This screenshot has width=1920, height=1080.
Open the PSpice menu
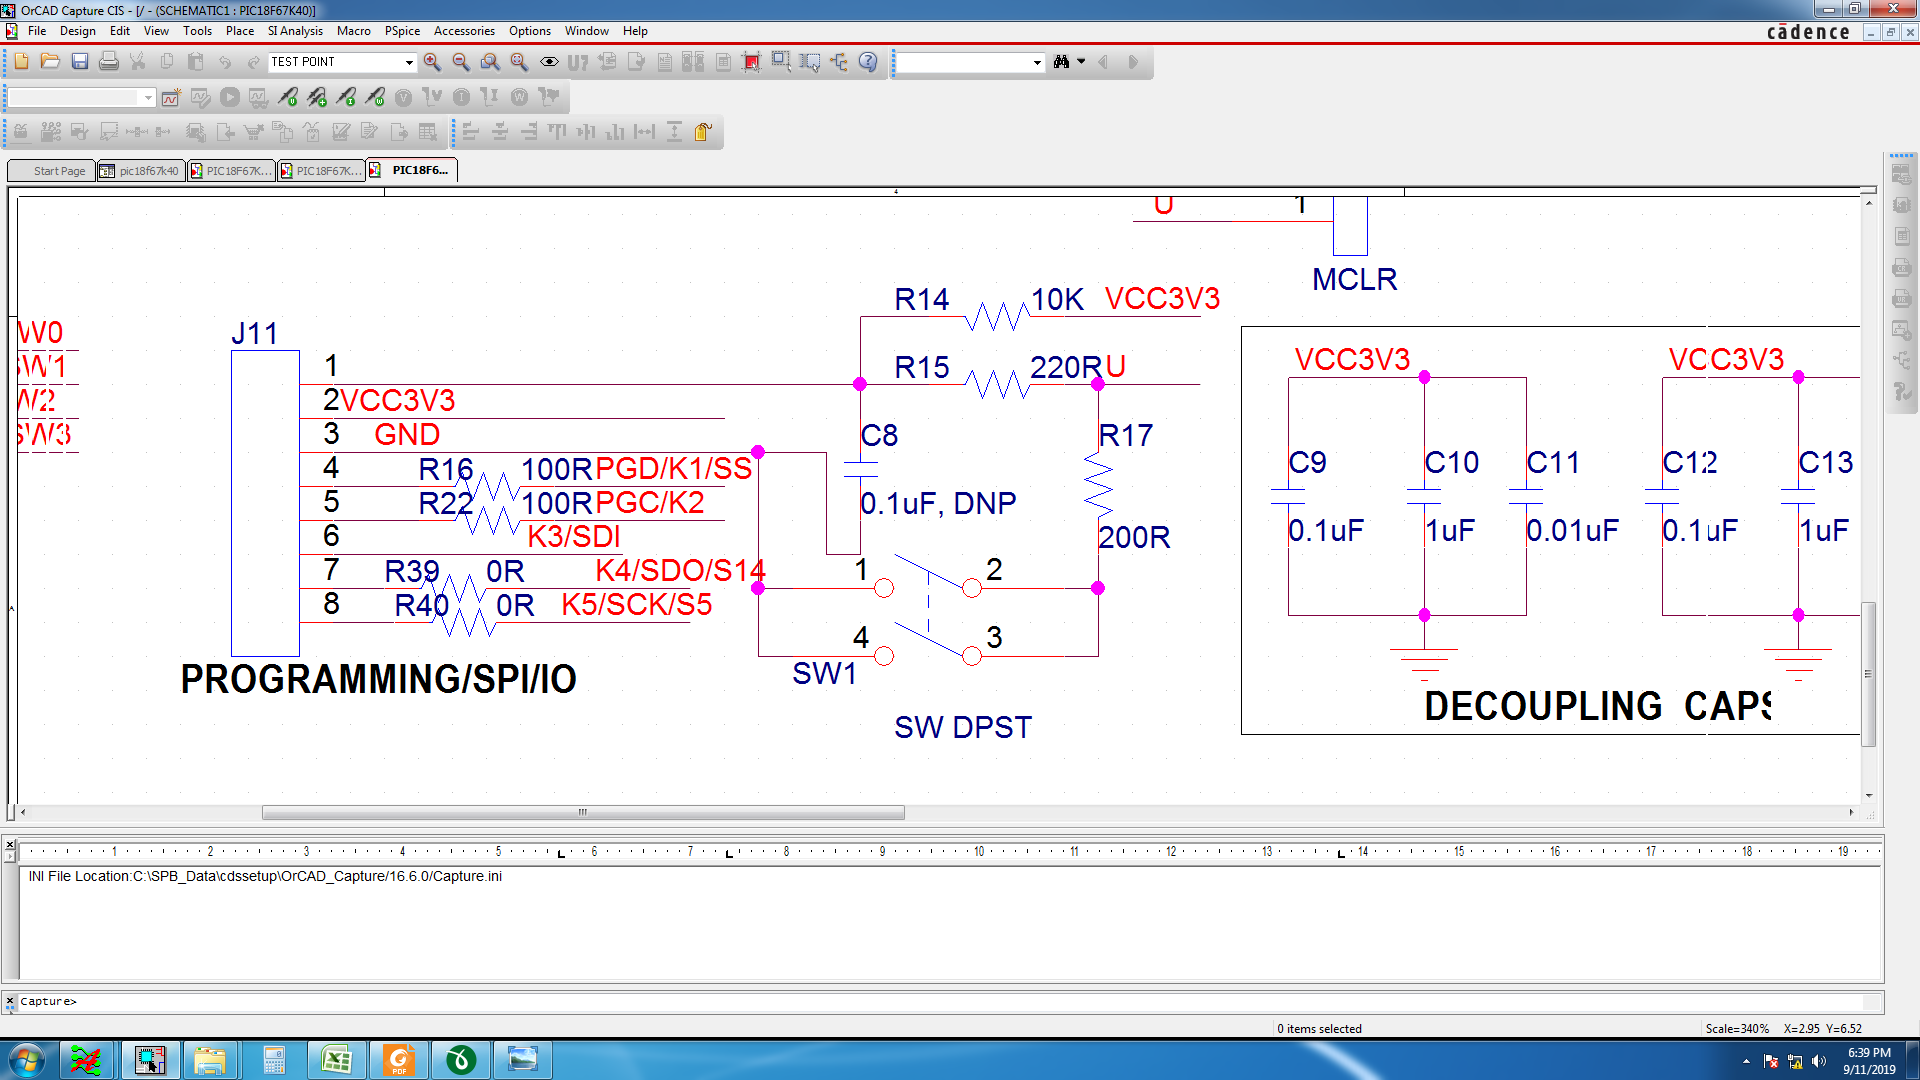[x=402, y=31]
